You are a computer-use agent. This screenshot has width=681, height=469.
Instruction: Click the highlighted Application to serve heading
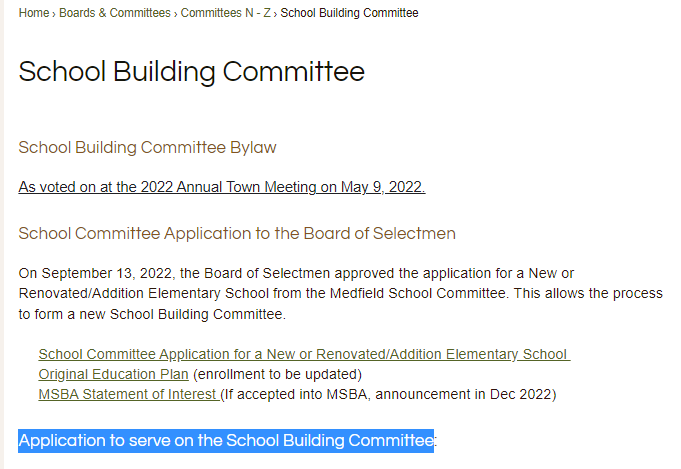pos(225,441)
